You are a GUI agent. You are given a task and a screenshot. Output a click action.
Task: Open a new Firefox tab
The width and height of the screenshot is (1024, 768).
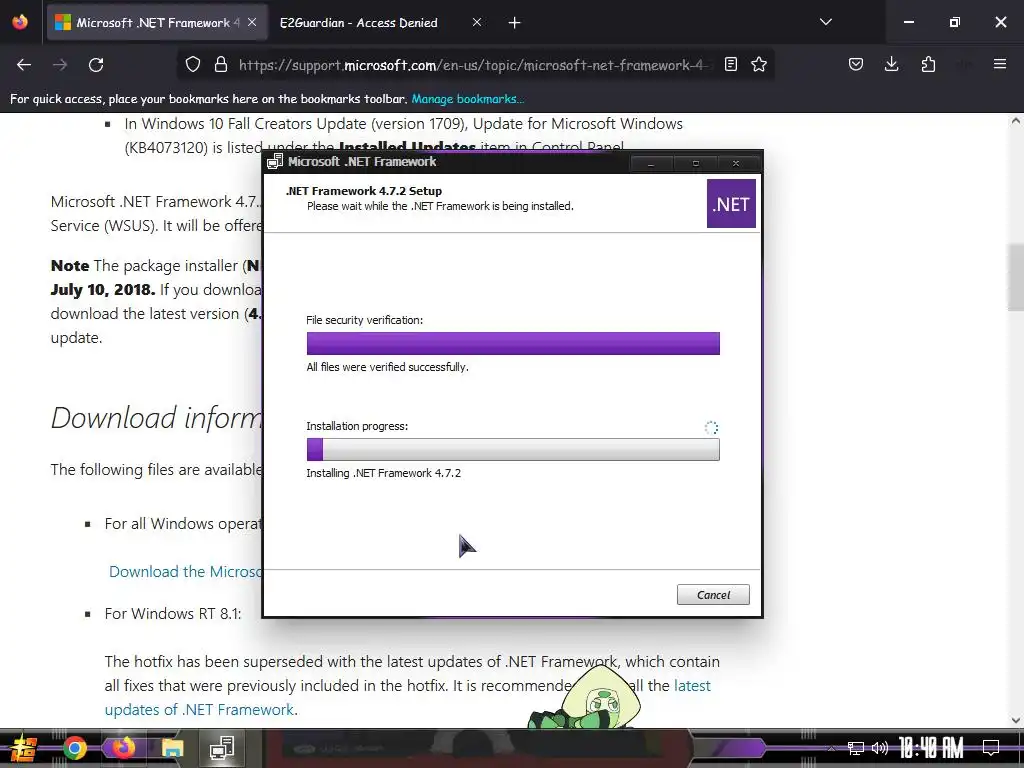click(x=515, y=23)
